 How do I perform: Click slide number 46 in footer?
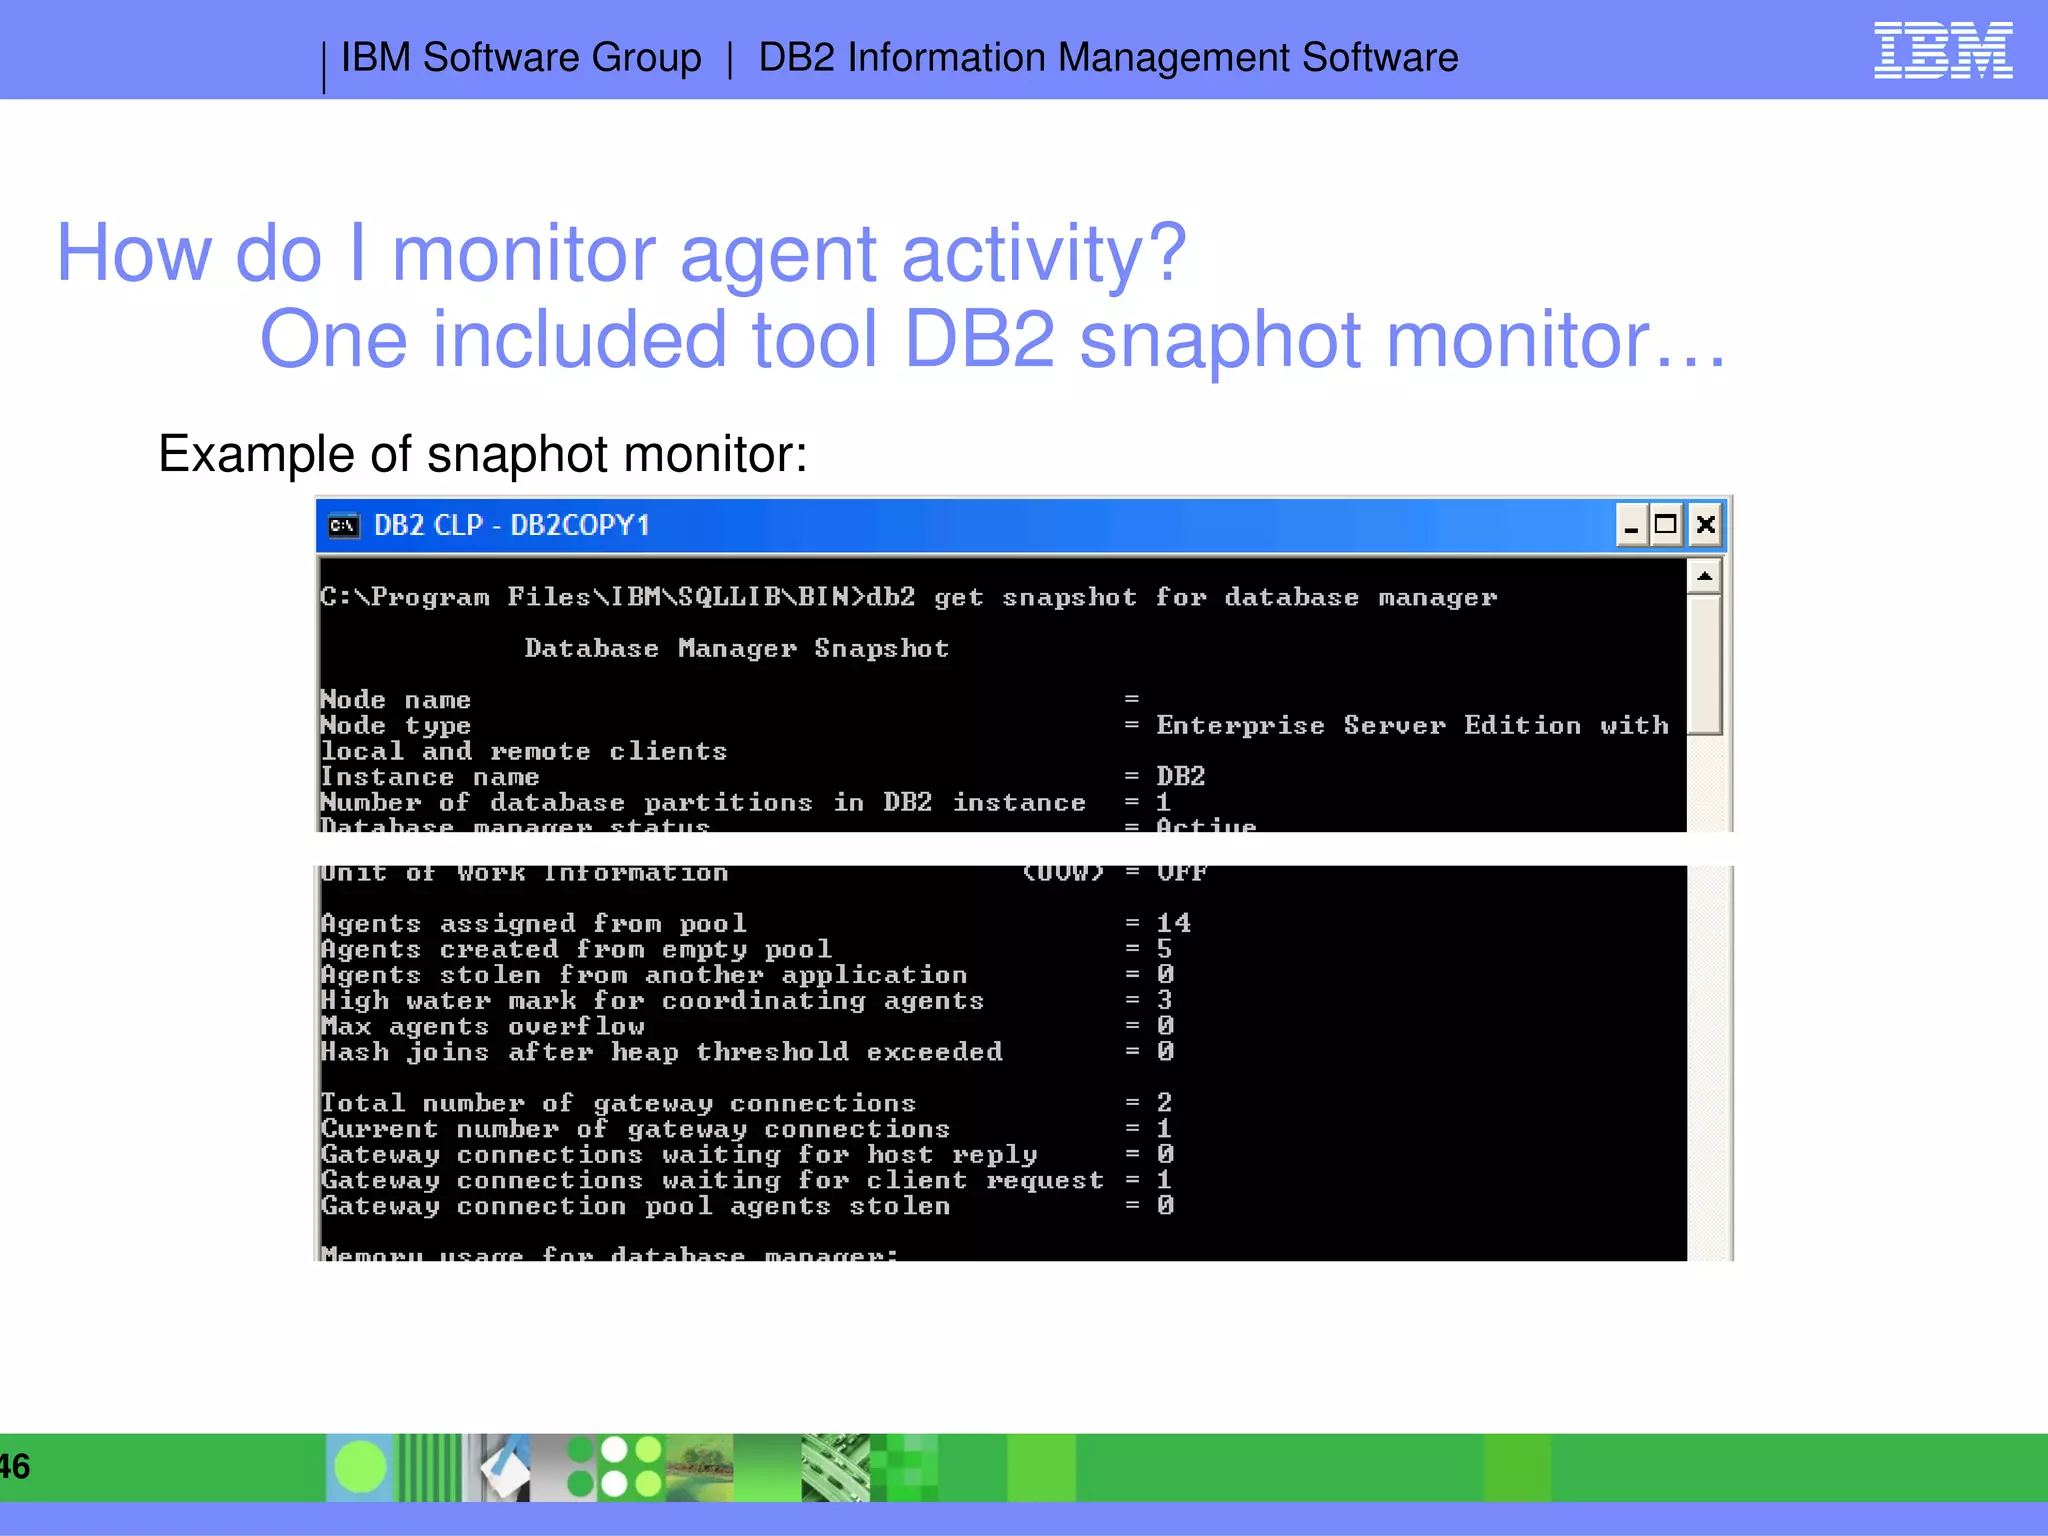(x=15, y=1467)
